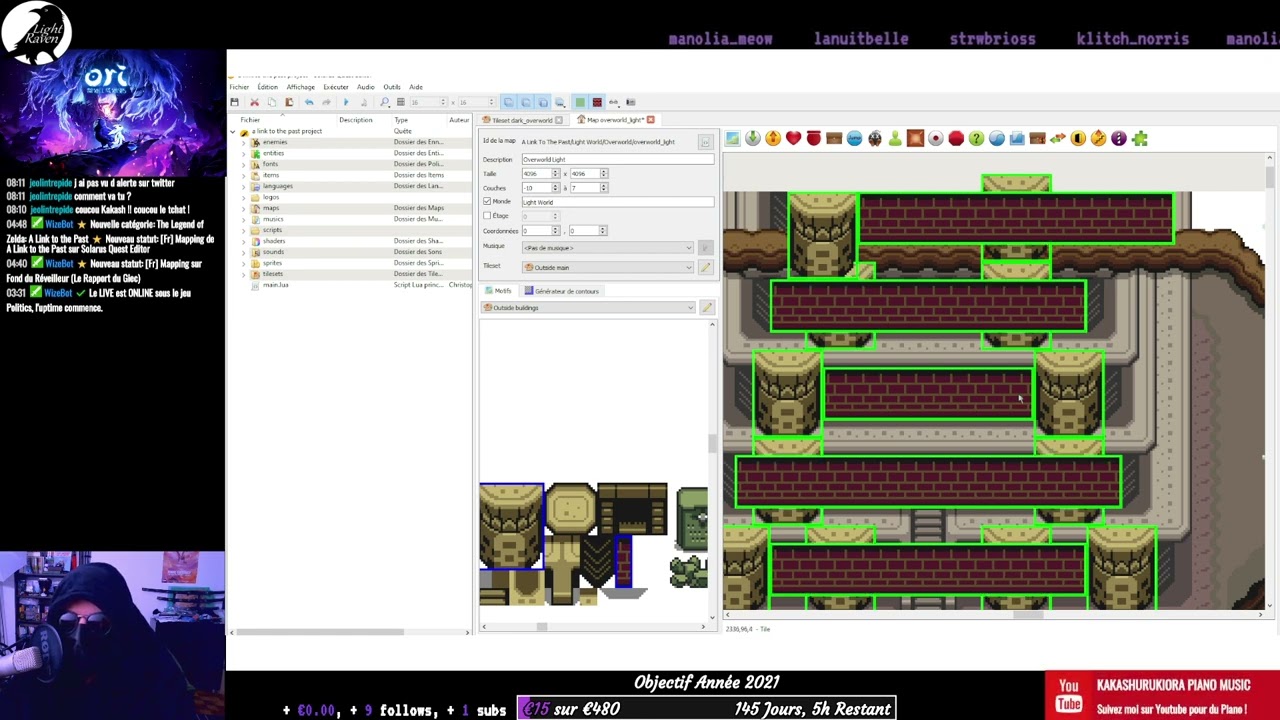Select the Destination (green down arrow) entity
The width and height of the screenshot is (1280, 720).
click(753, 138)
